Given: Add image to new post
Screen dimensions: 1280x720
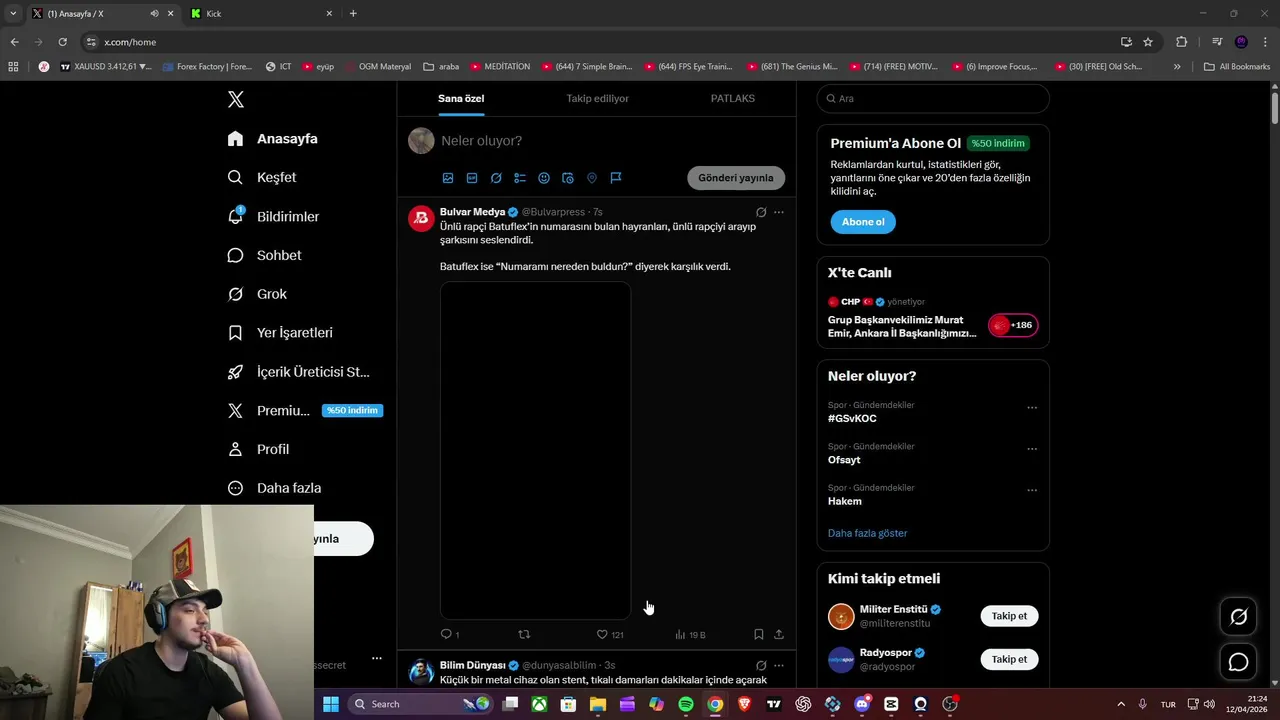Looking at the screenshot, I should click(x=448, y=178).
